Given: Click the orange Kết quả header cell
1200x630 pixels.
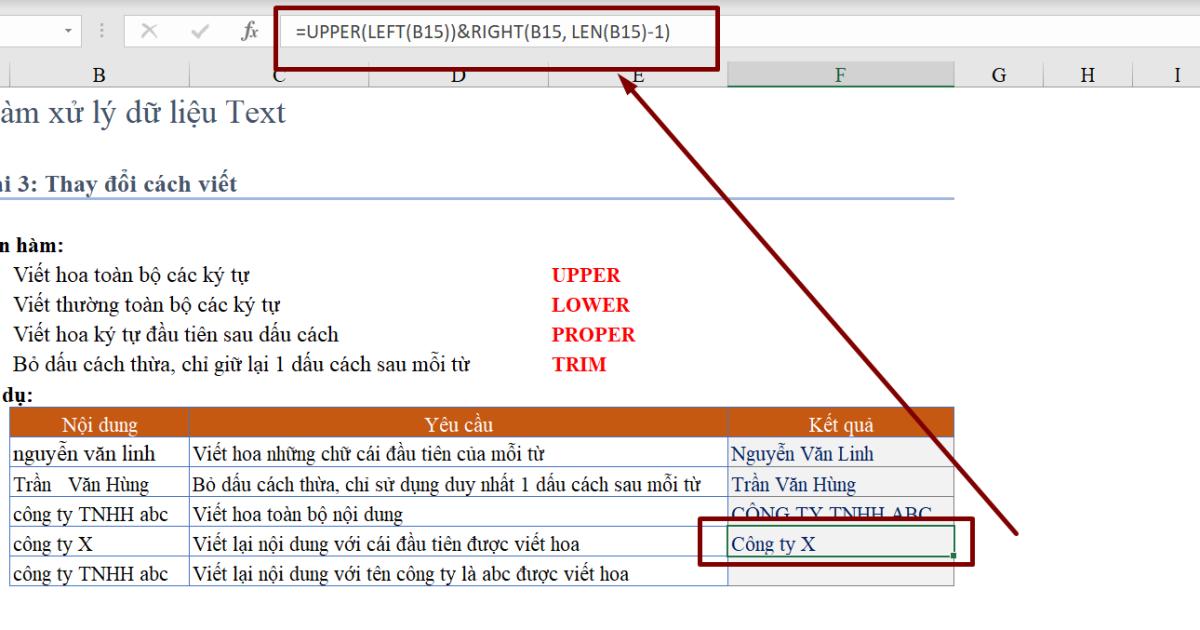Looking at the screenshot, I should tap(840, 424).
